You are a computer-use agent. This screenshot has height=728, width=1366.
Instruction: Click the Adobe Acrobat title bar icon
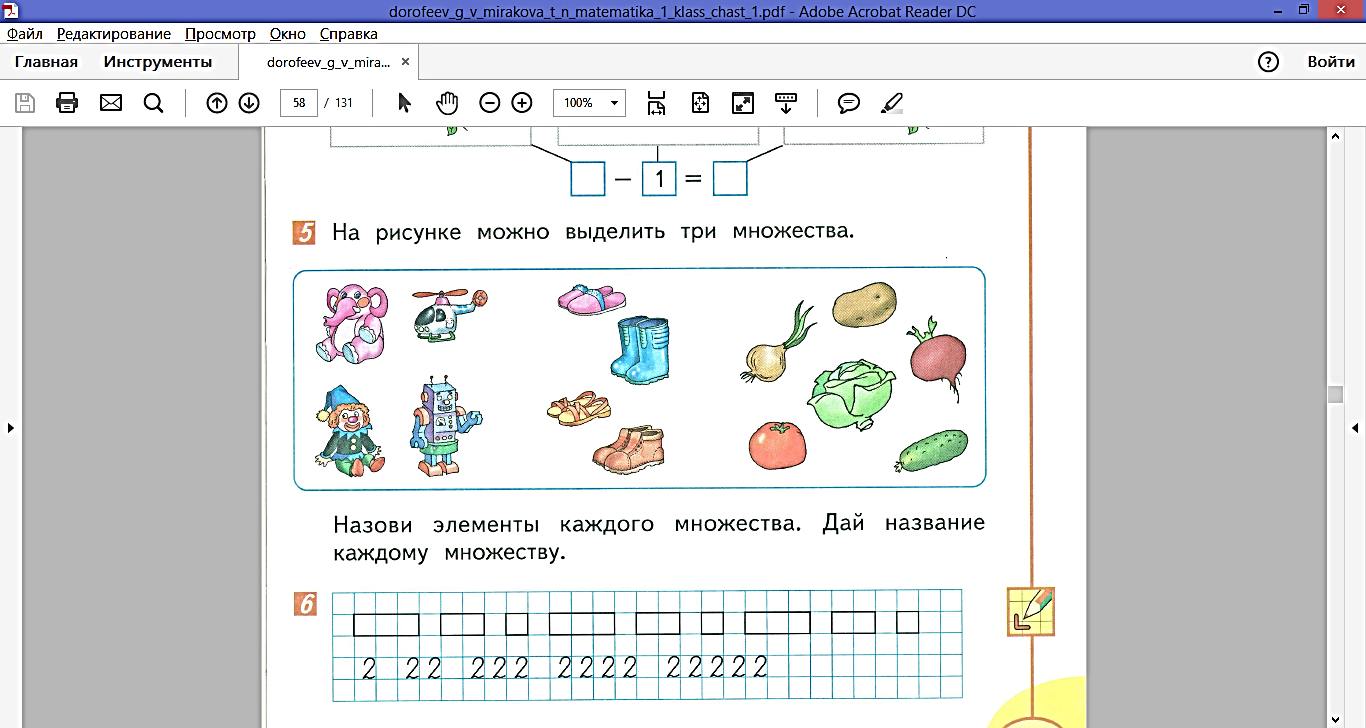point(11,11)
